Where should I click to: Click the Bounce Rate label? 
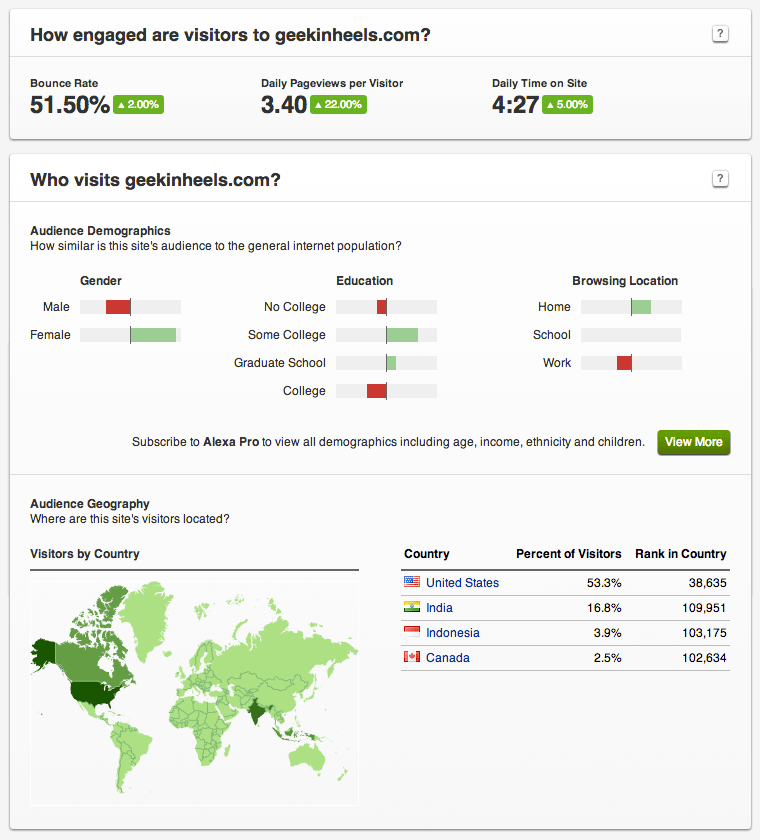point(64,83)
